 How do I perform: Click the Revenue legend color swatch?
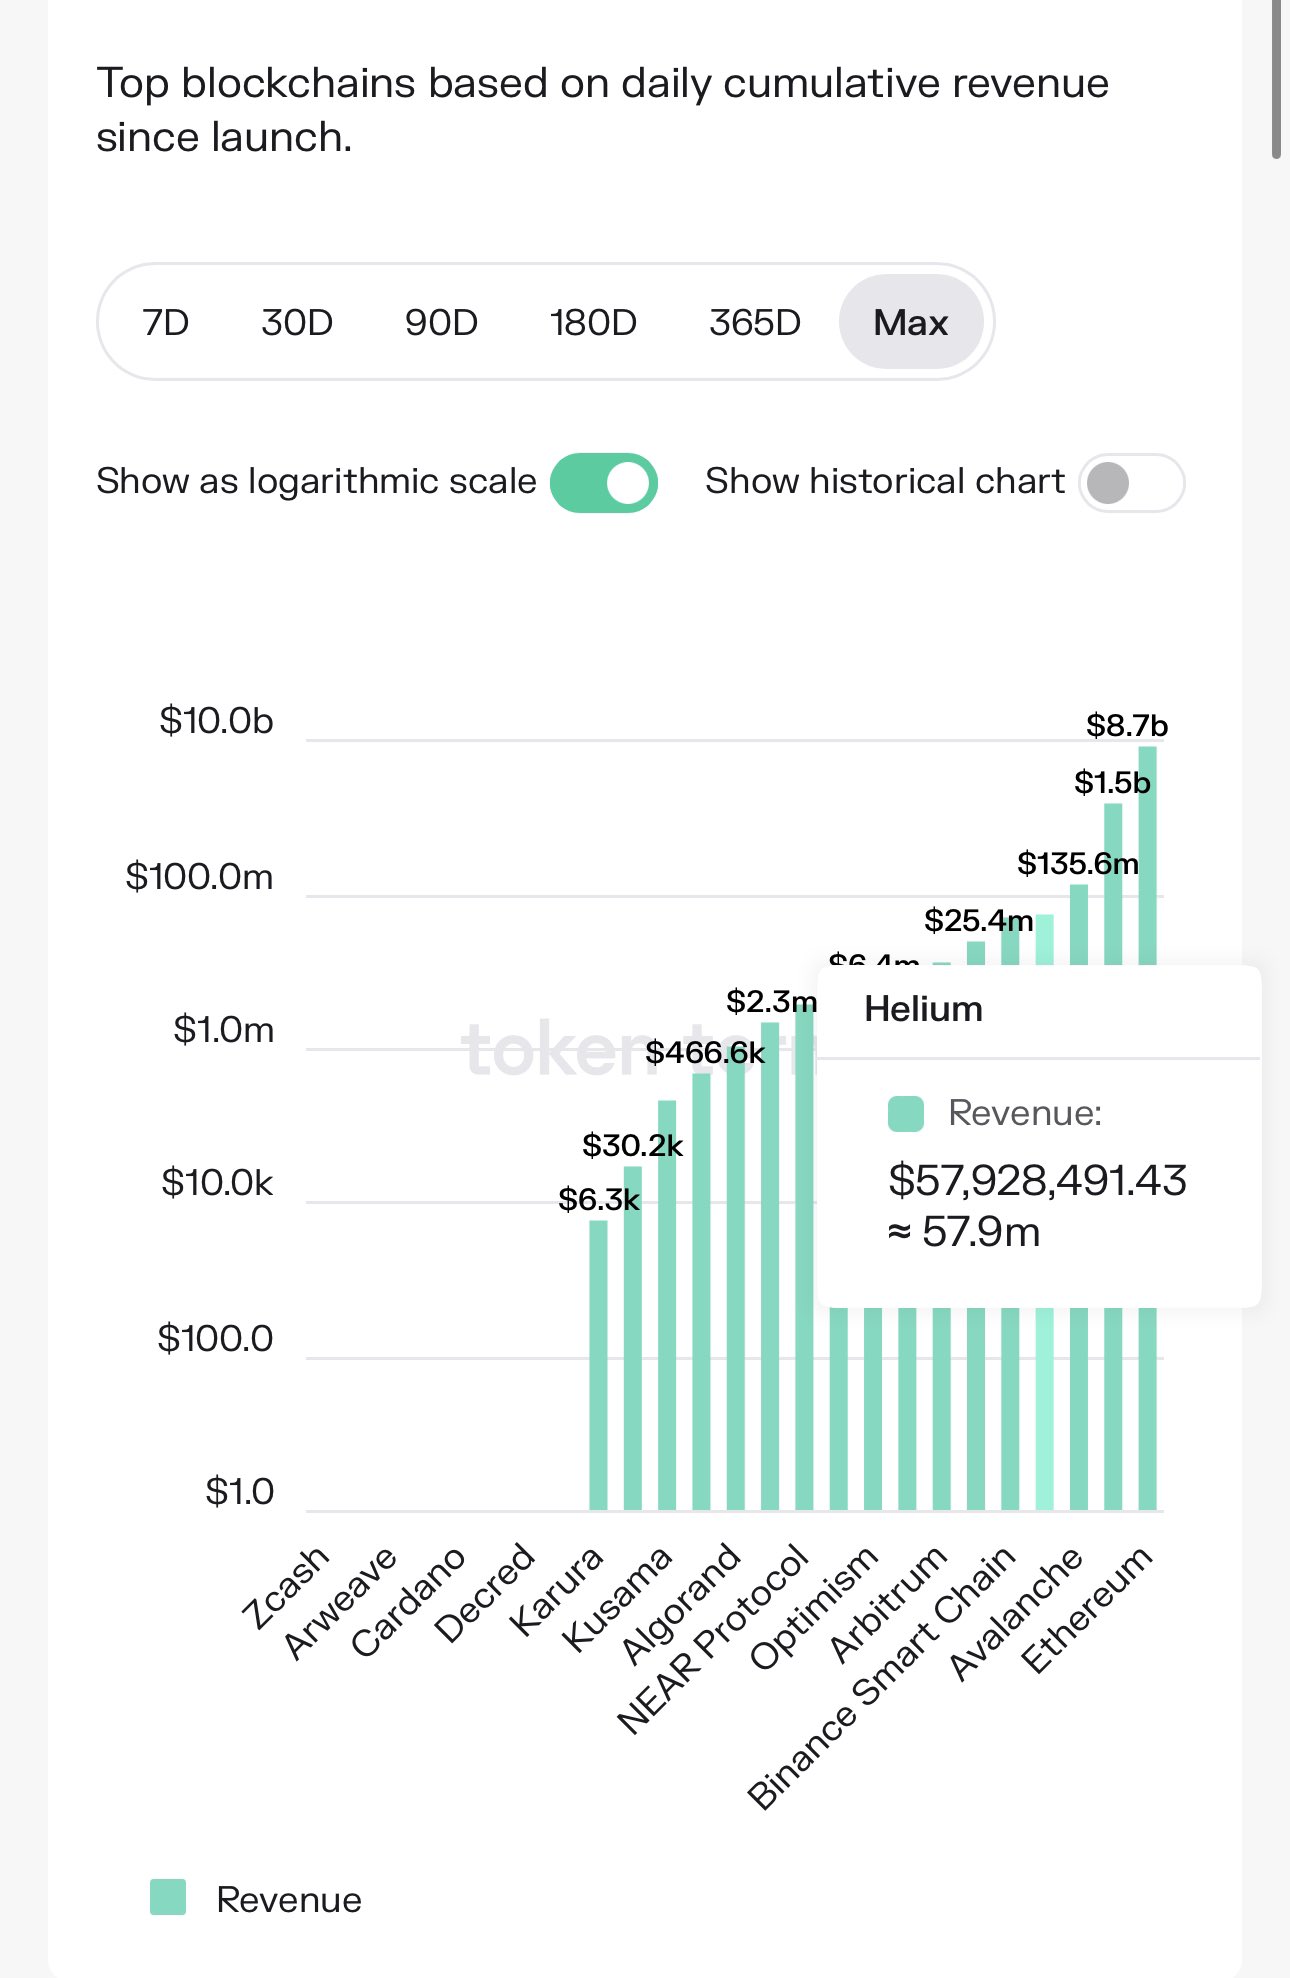(168, 1897)
